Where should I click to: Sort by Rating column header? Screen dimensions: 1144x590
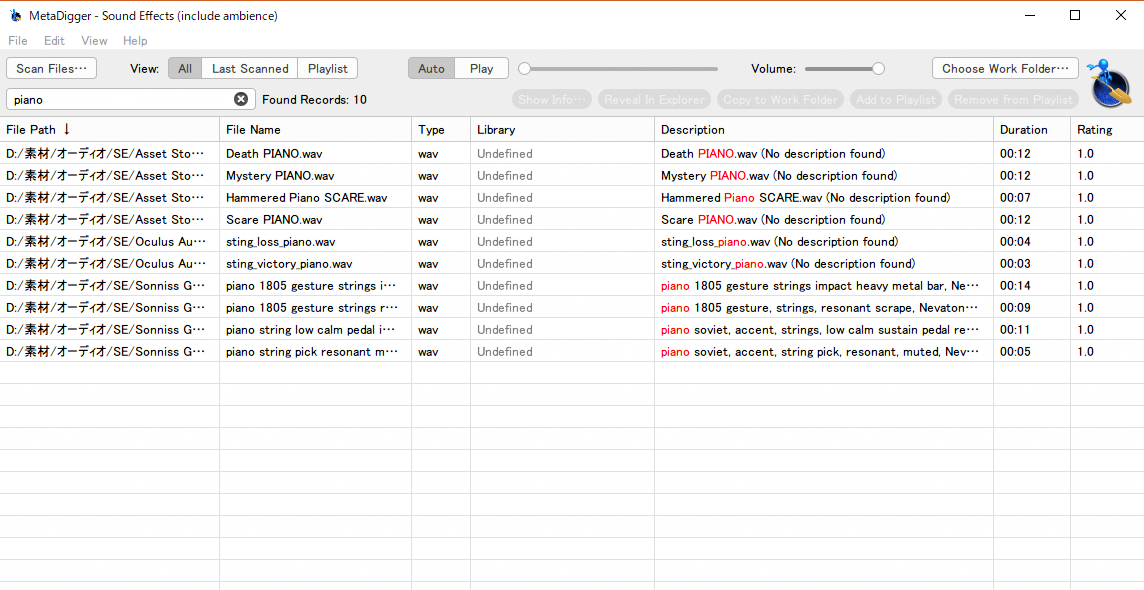1094,130
